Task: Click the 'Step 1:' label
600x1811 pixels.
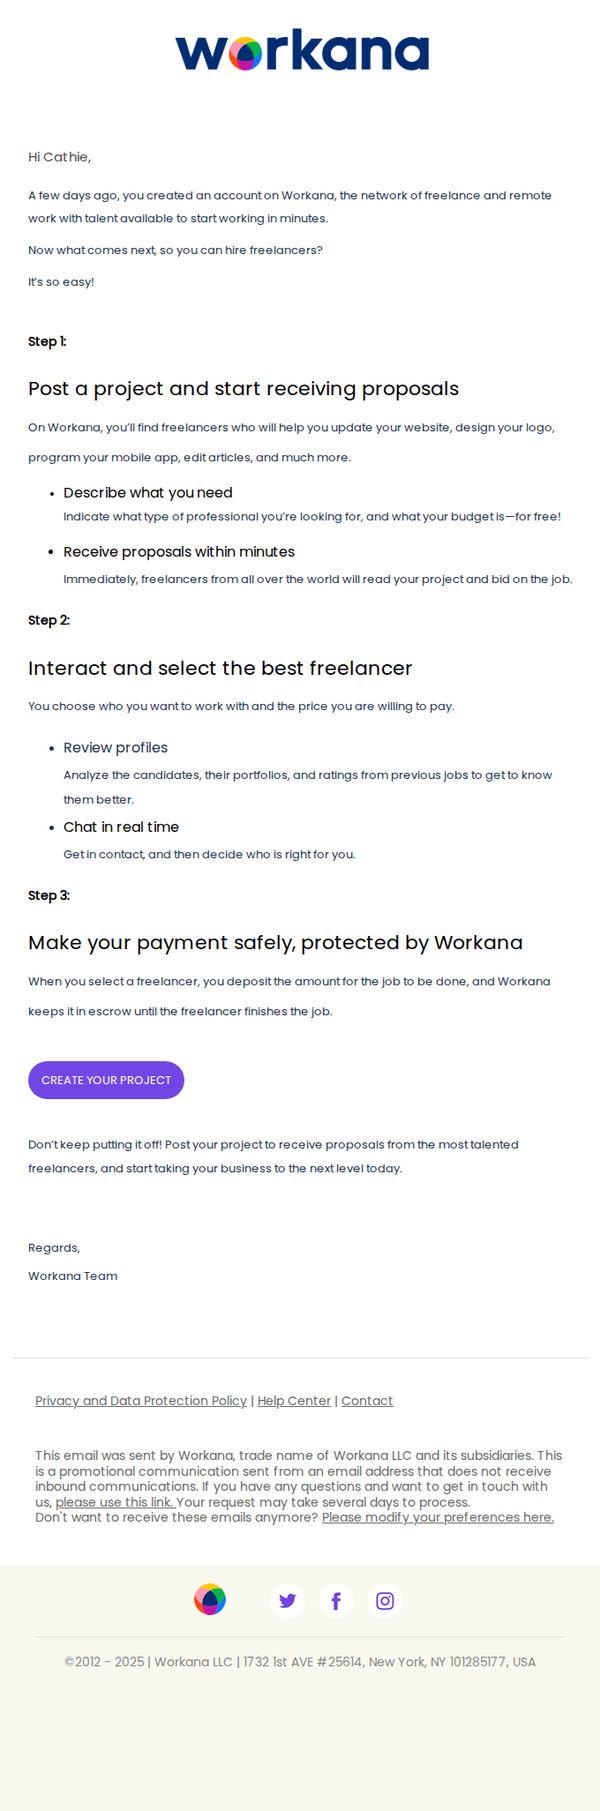Action: 47,342
